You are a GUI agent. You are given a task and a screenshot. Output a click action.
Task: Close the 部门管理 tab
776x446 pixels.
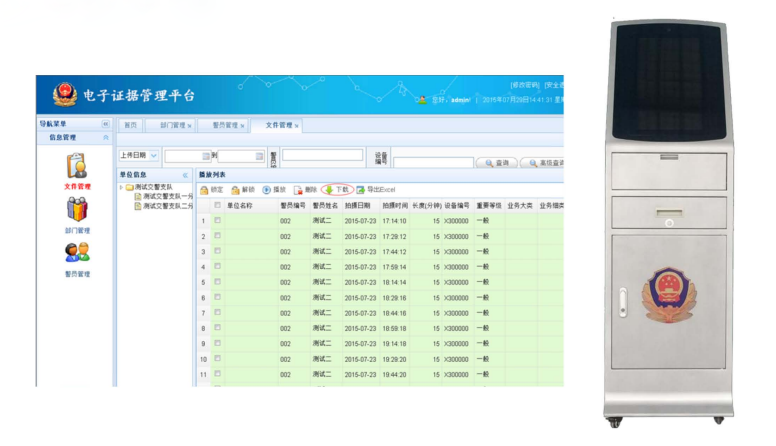(x=190, y=126)
